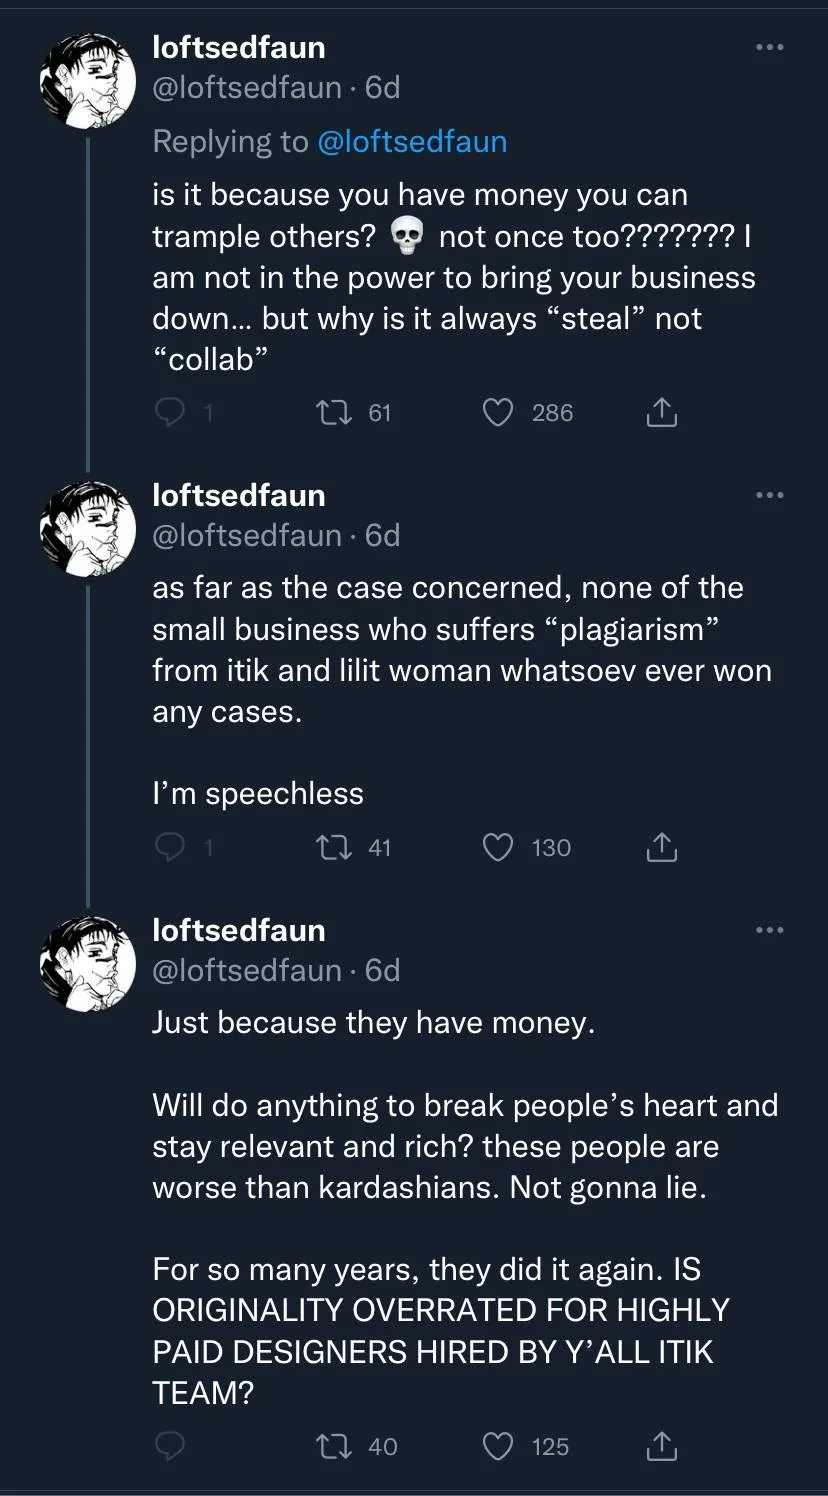
Task: Like the tweet with 125 likes
Action: click(x=498, y=1446)
